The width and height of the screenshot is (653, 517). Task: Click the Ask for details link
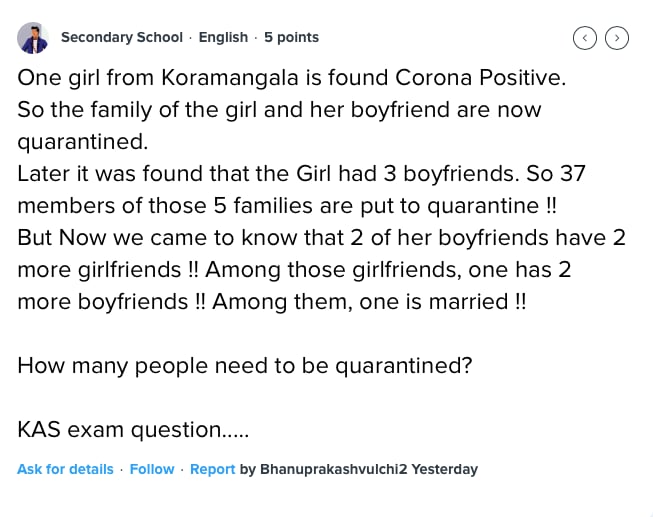pos(65,469)
